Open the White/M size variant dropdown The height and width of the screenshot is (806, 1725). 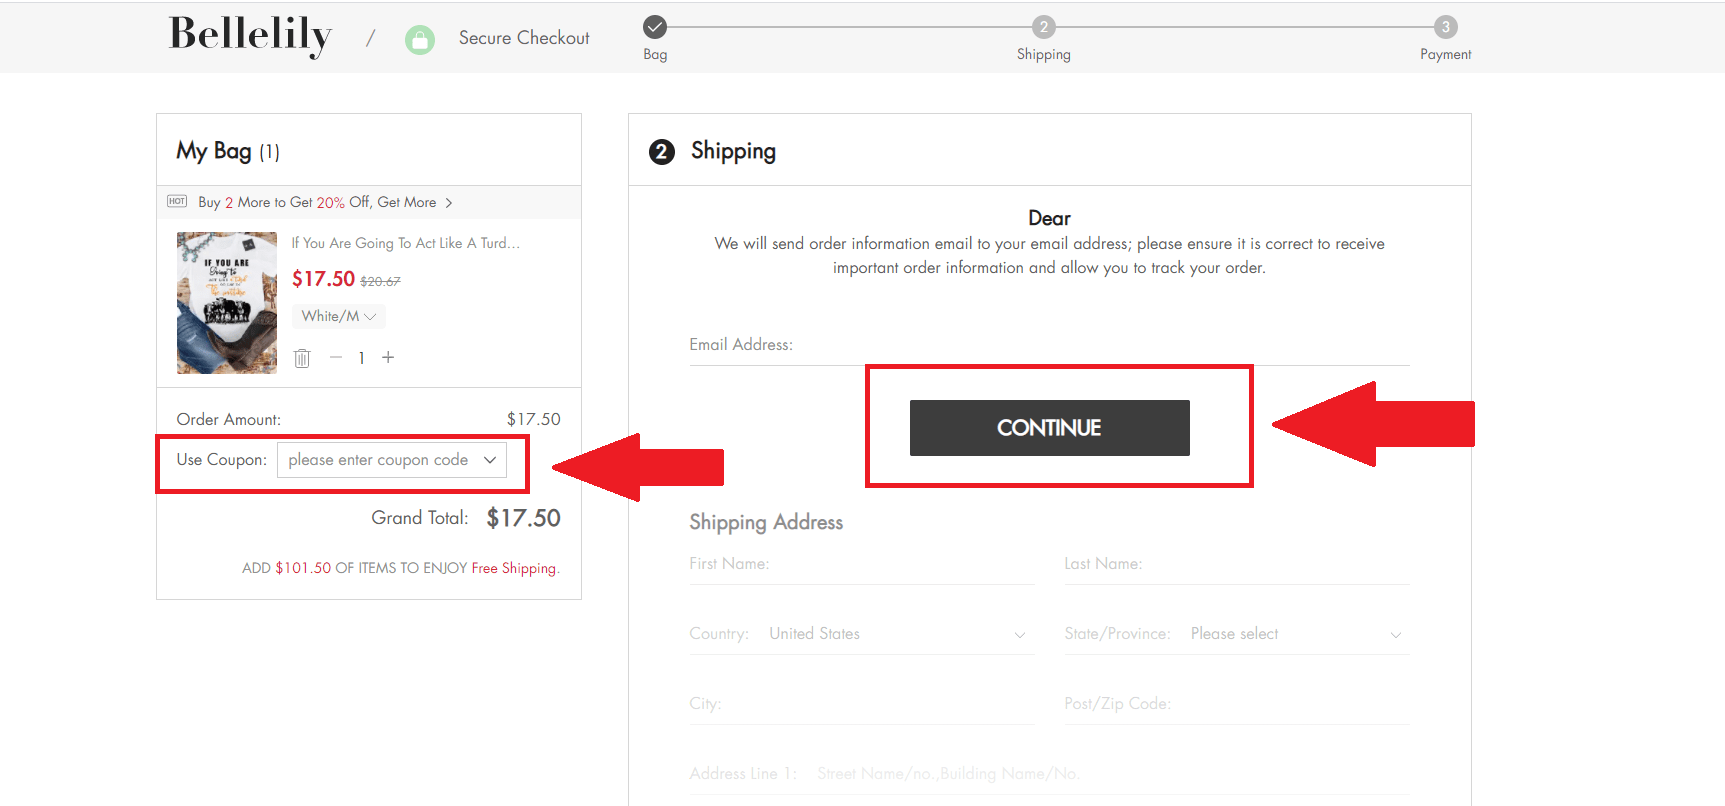coord(338,316)
